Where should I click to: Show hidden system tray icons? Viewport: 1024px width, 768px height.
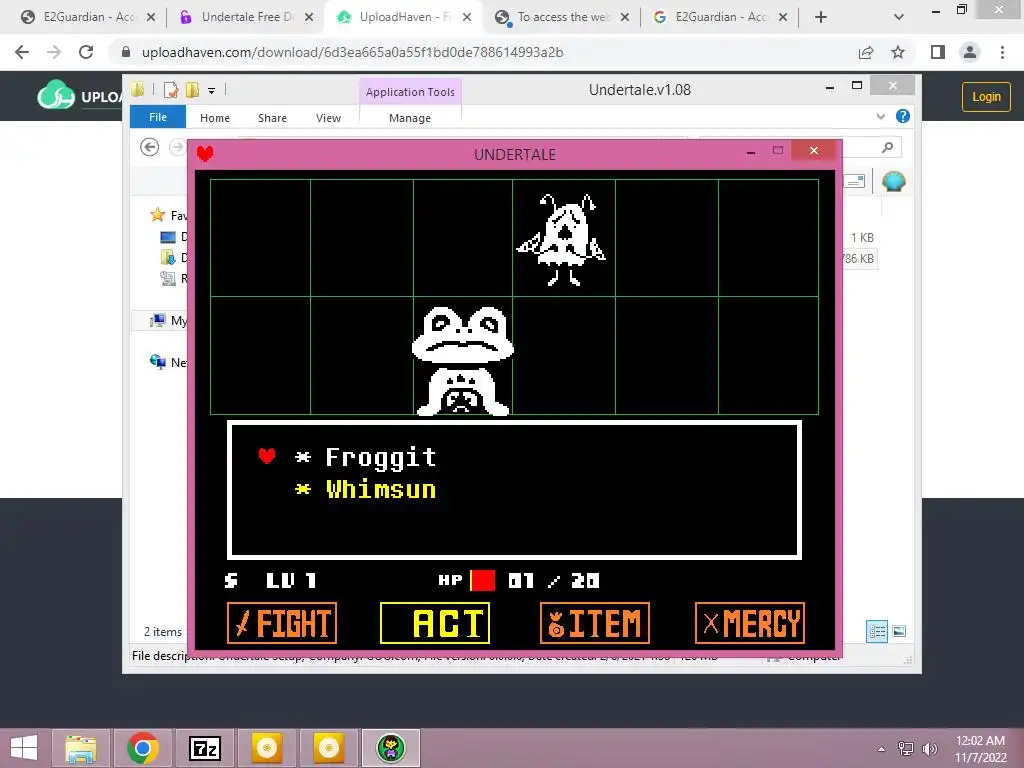click(x=882, y=749)
